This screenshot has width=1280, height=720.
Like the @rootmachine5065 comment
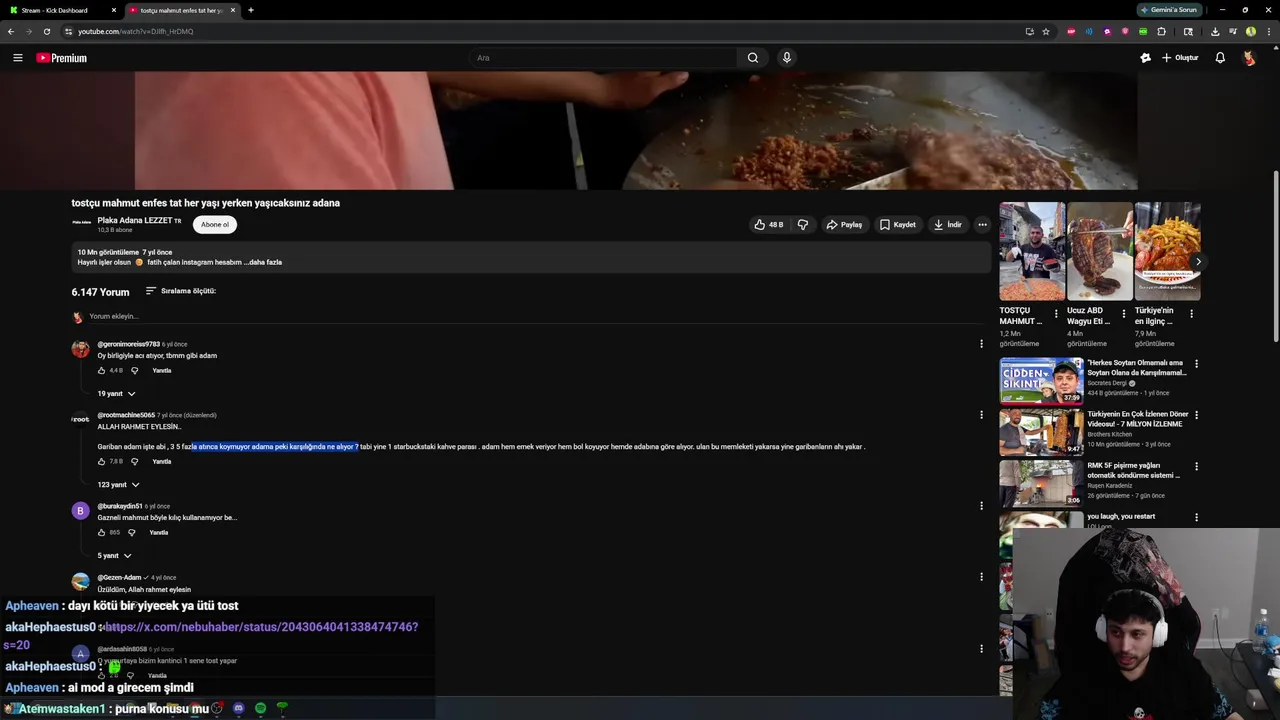(x=102, y=461)
